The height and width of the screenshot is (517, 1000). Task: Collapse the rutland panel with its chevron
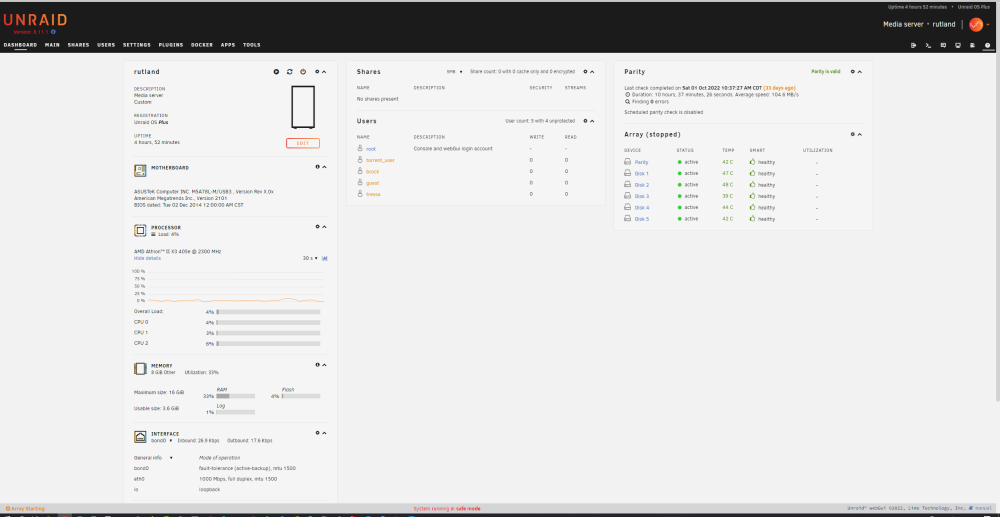click(x=324, y=72)
